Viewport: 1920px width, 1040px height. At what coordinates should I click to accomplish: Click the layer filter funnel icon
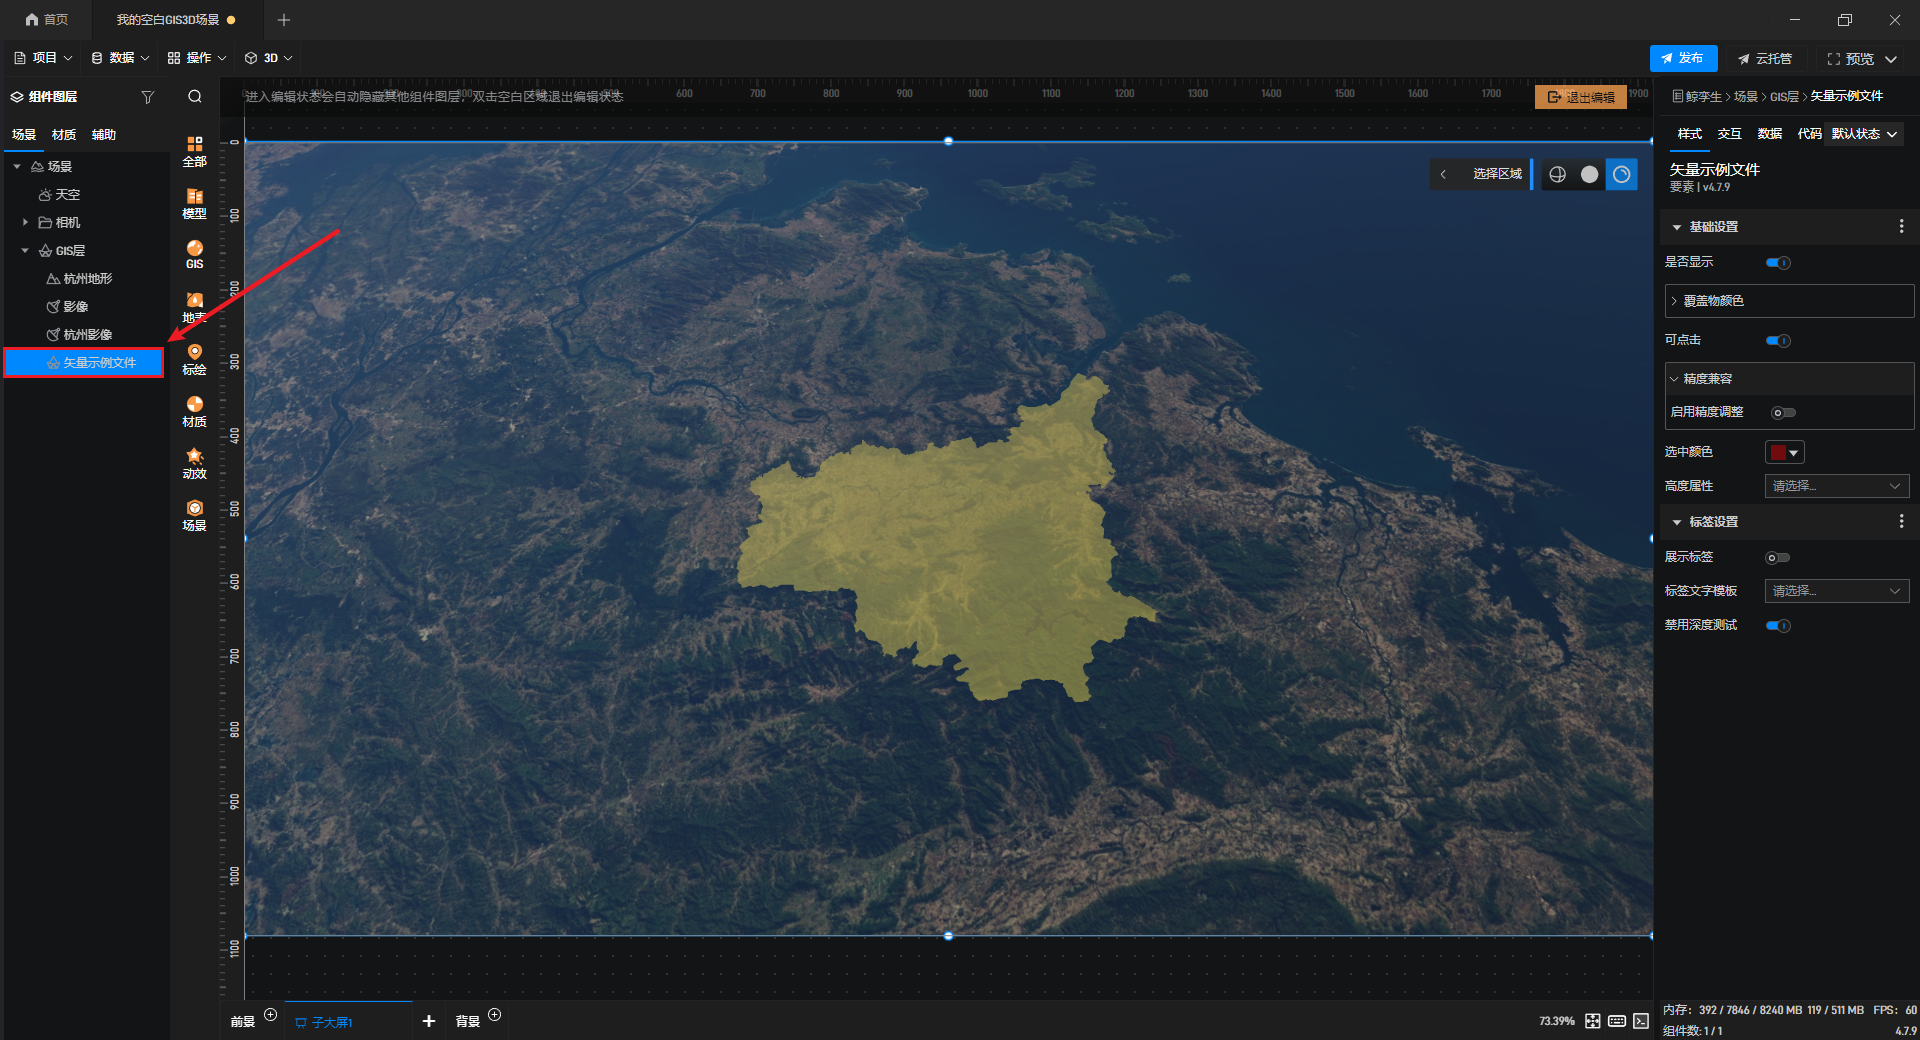pyautogui.click(x=148, y=97)
